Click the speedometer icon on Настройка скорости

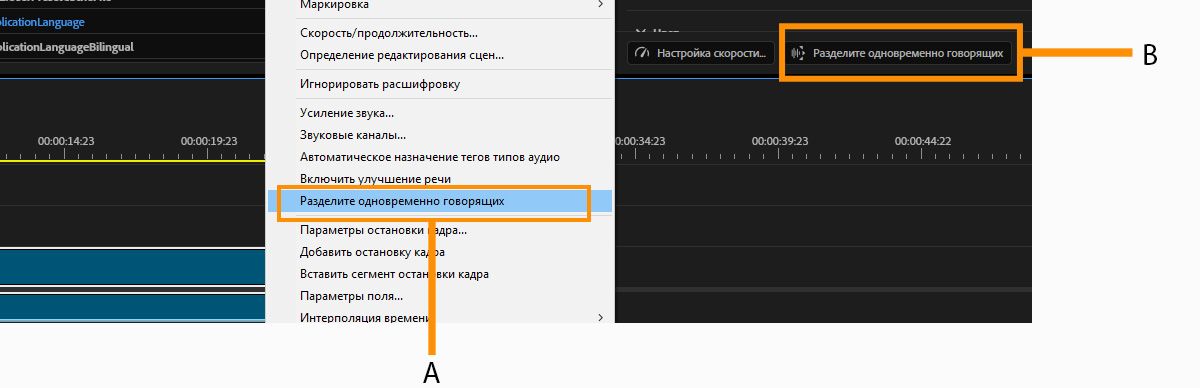point(642,53)
